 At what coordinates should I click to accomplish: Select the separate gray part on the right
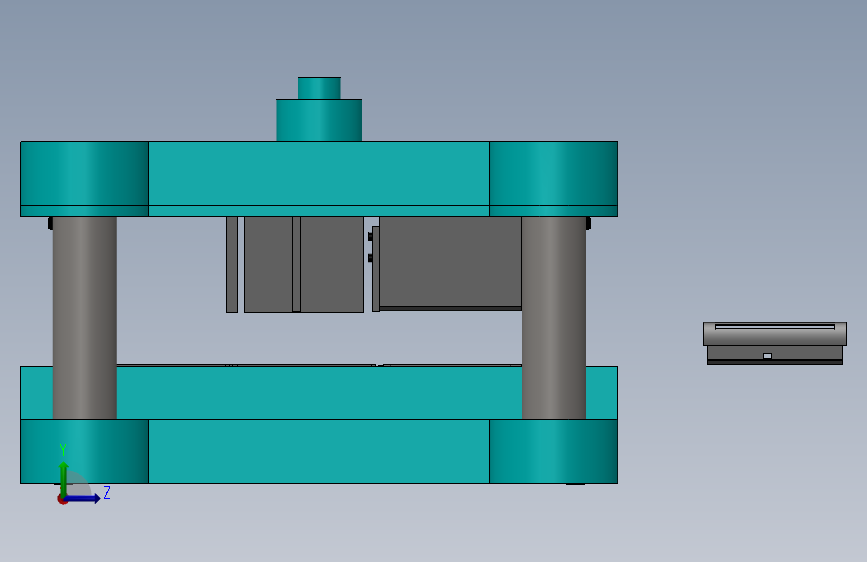pyautogui.click(x=775, y=343)
